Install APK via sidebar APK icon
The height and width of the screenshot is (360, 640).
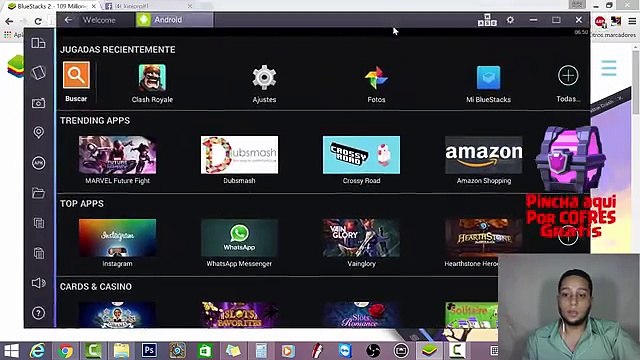tap(38, 163)
